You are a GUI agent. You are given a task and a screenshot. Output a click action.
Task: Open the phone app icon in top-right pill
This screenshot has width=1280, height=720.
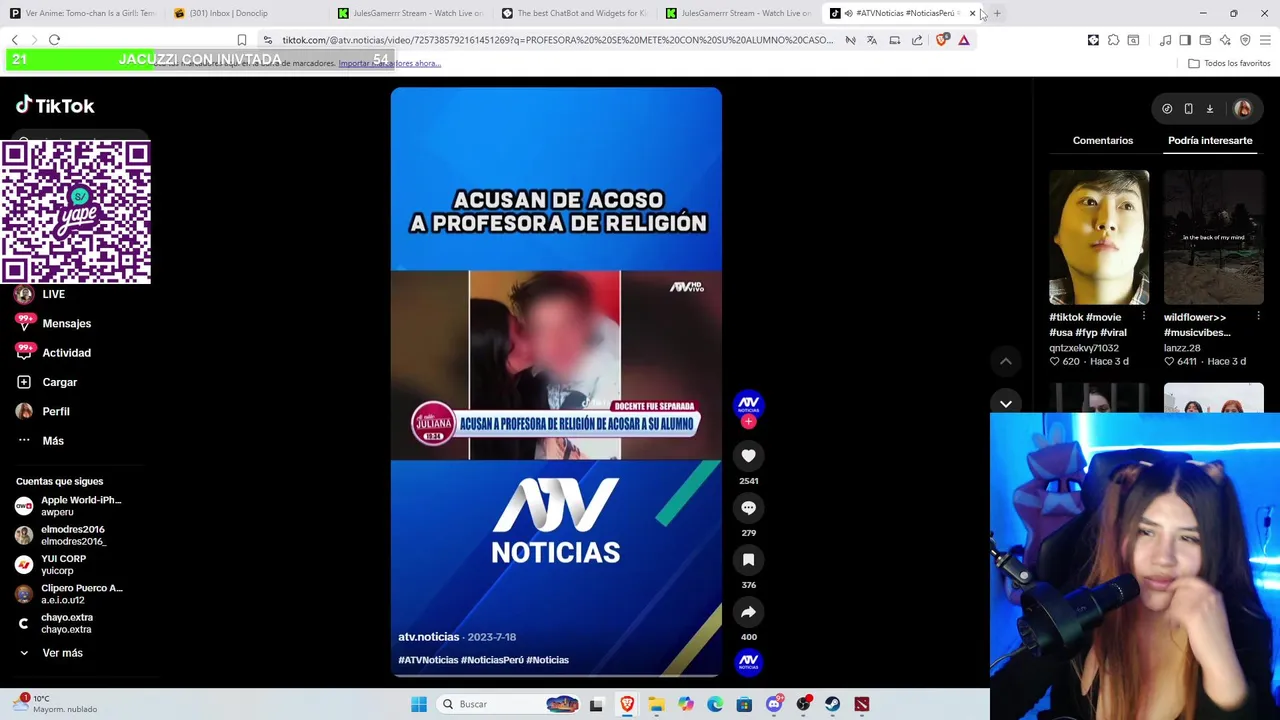tap(1188, 109)
